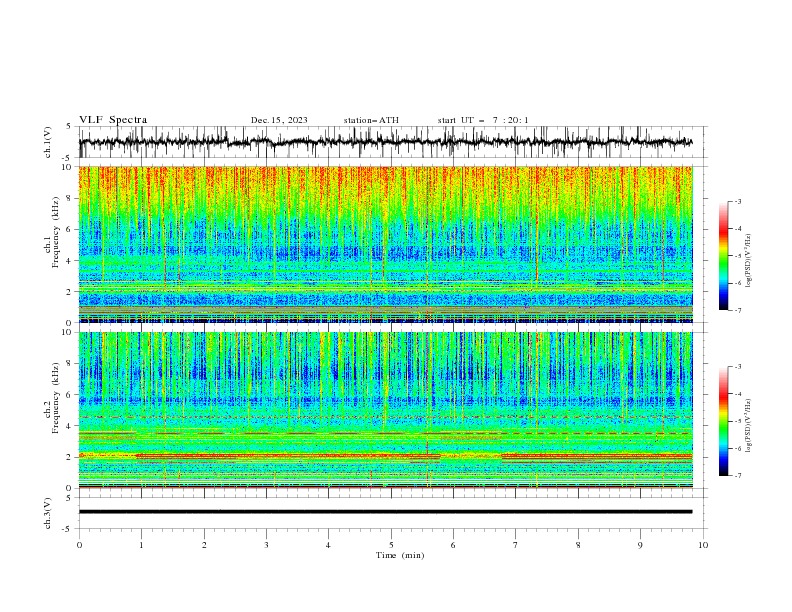Click the '10' kHz tick of ch.2 frequency axis

69,332
